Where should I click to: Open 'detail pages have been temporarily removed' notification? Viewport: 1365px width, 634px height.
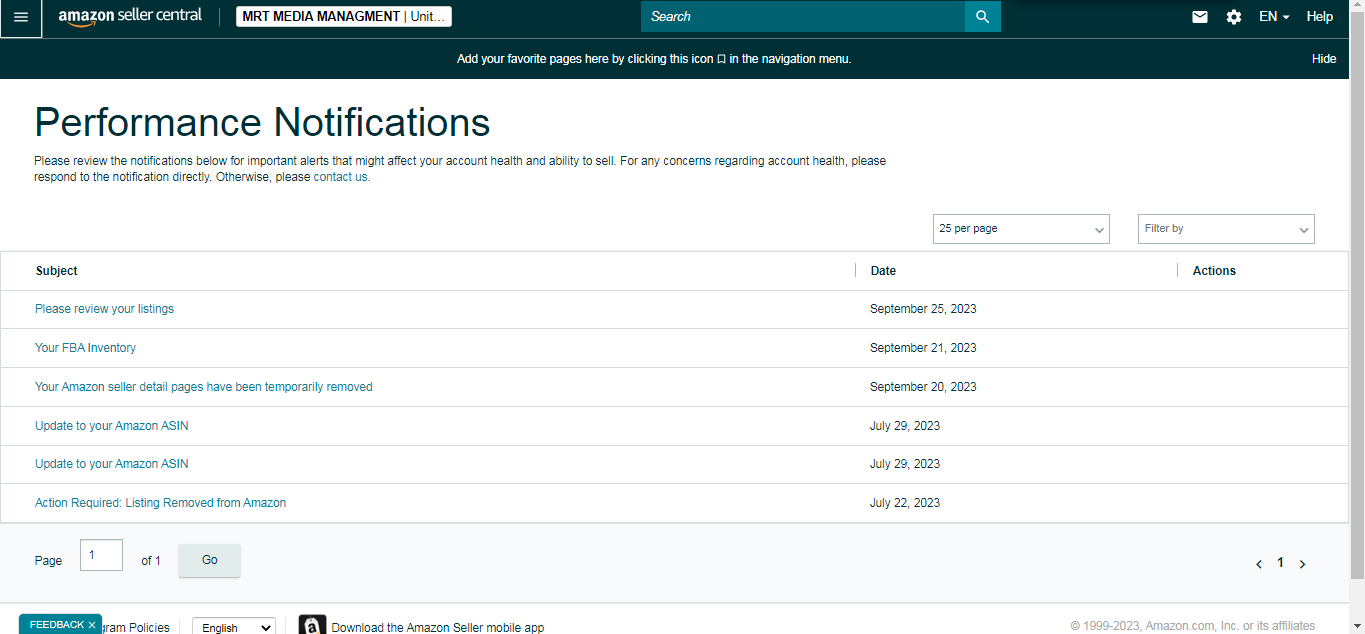coord(203,387)
